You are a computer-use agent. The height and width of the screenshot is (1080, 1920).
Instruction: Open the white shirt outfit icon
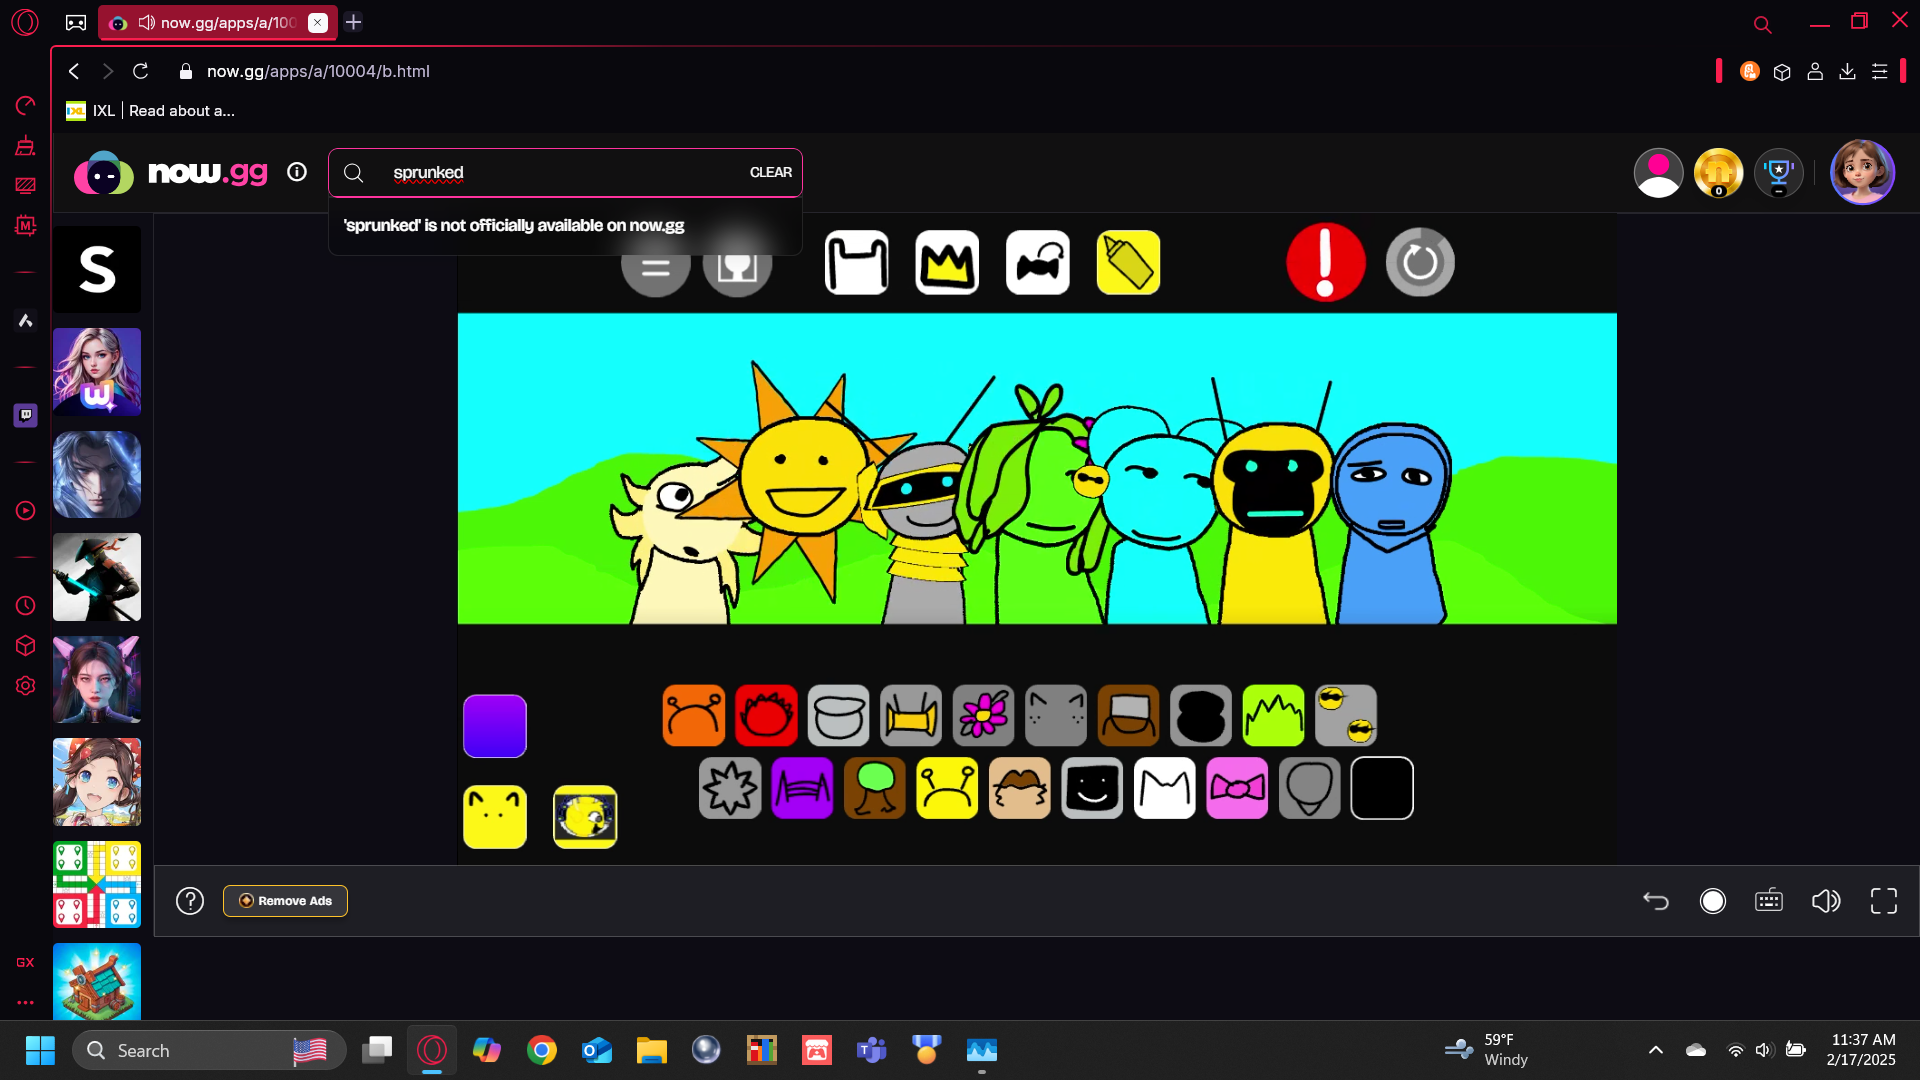[857, 262]
